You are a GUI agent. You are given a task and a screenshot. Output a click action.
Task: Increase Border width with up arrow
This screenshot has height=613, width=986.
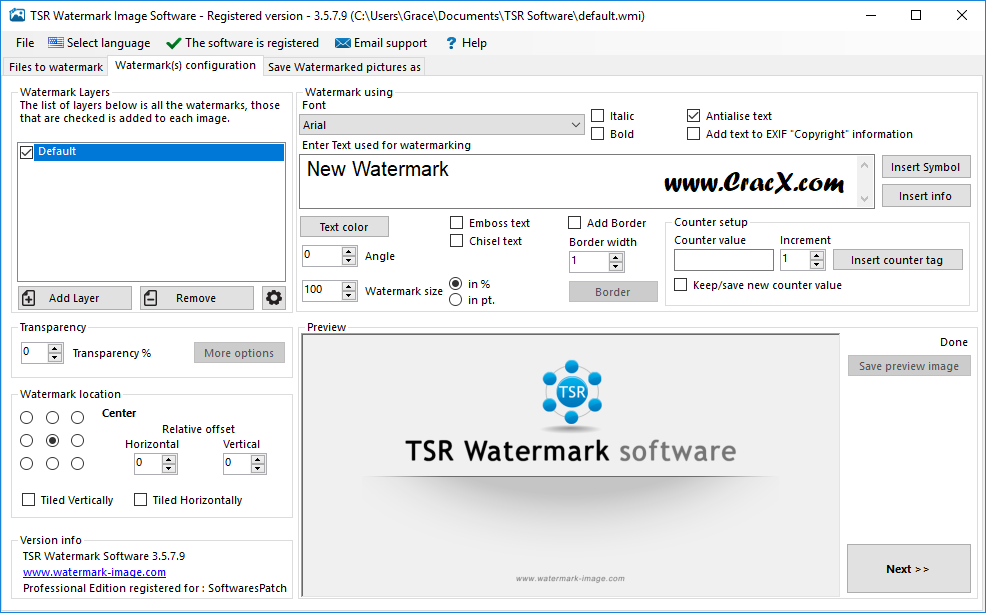click(x=616, y=257)
